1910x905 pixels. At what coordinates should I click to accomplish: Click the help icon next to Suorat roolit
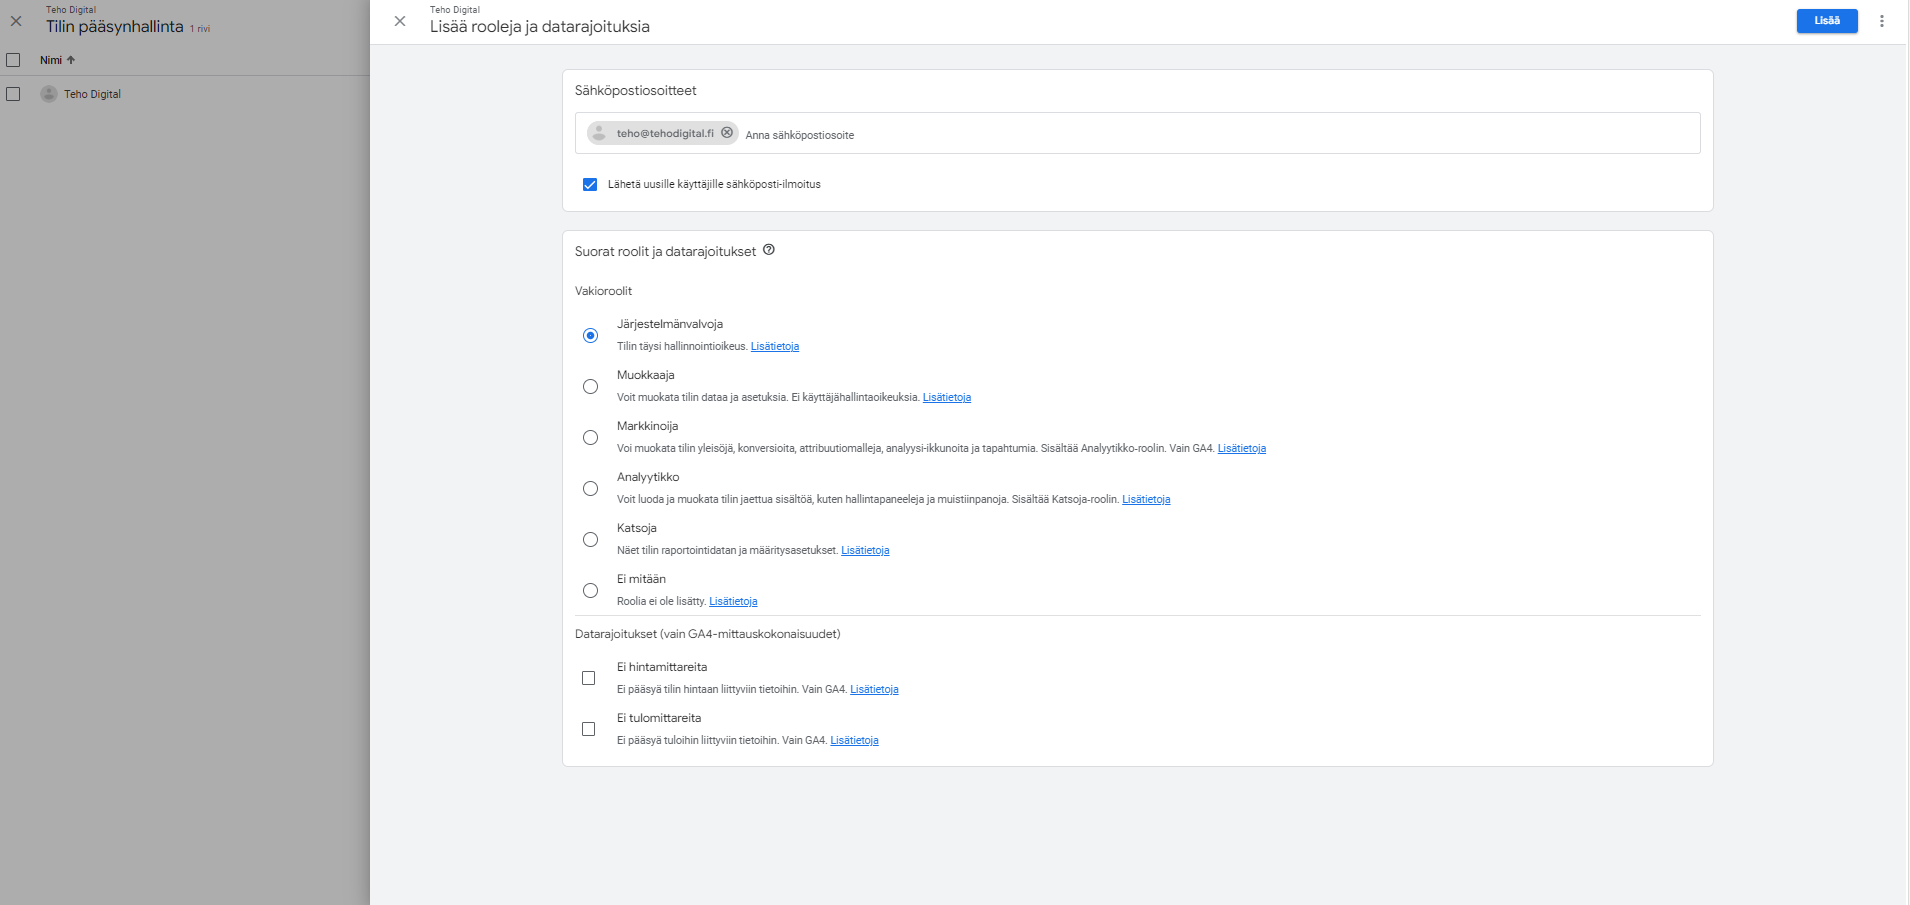pos(769,250)
